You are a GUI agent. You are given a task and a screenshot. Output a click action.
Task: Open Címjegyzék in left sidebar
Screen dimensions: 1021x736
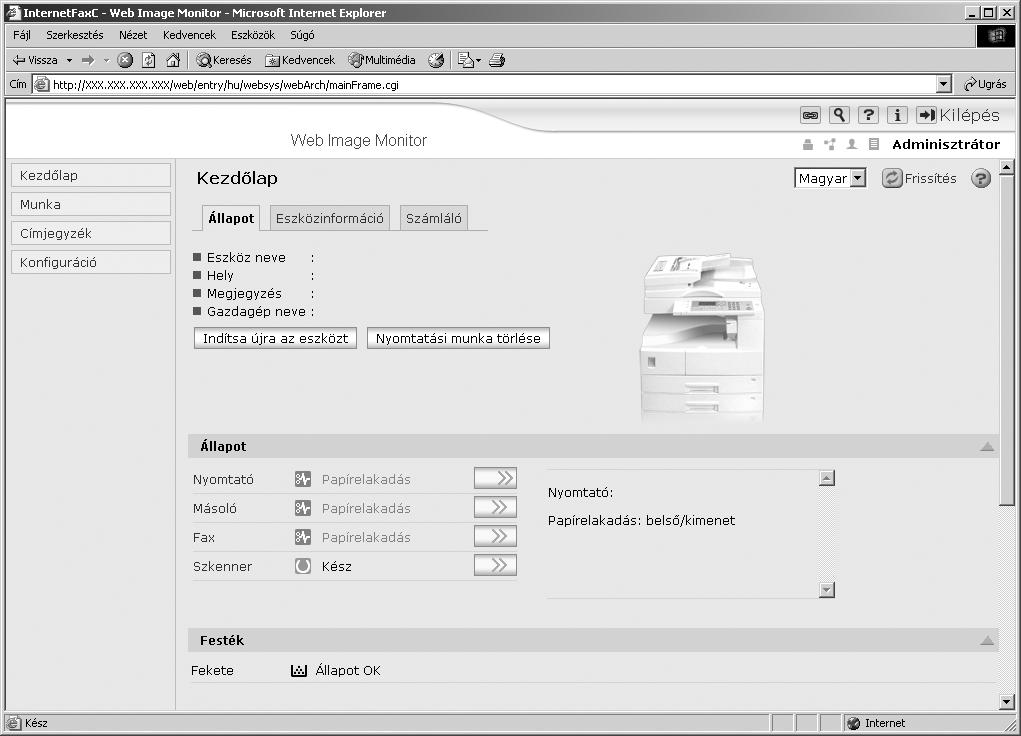pos(91,233)
